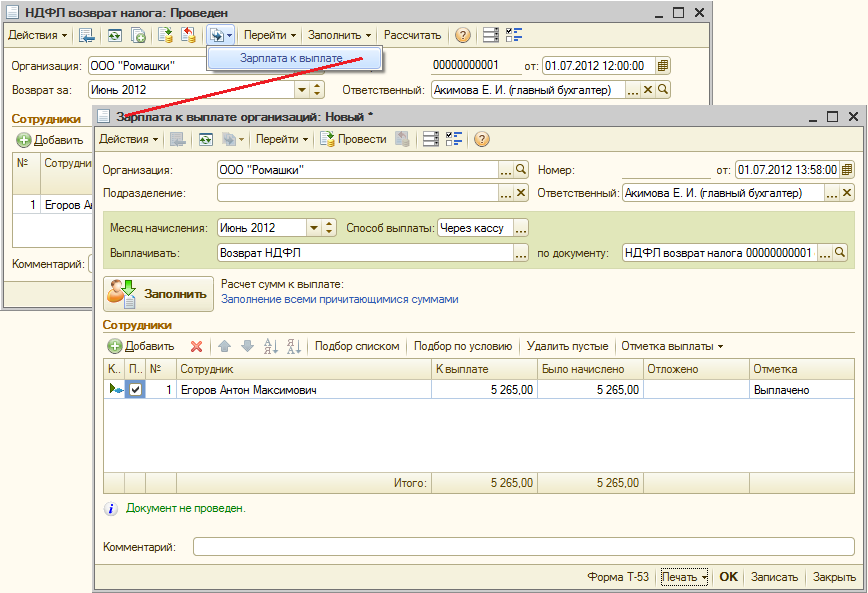
Task: Click Подбор списком in the employees toolbar
Action: coord(357,347)
